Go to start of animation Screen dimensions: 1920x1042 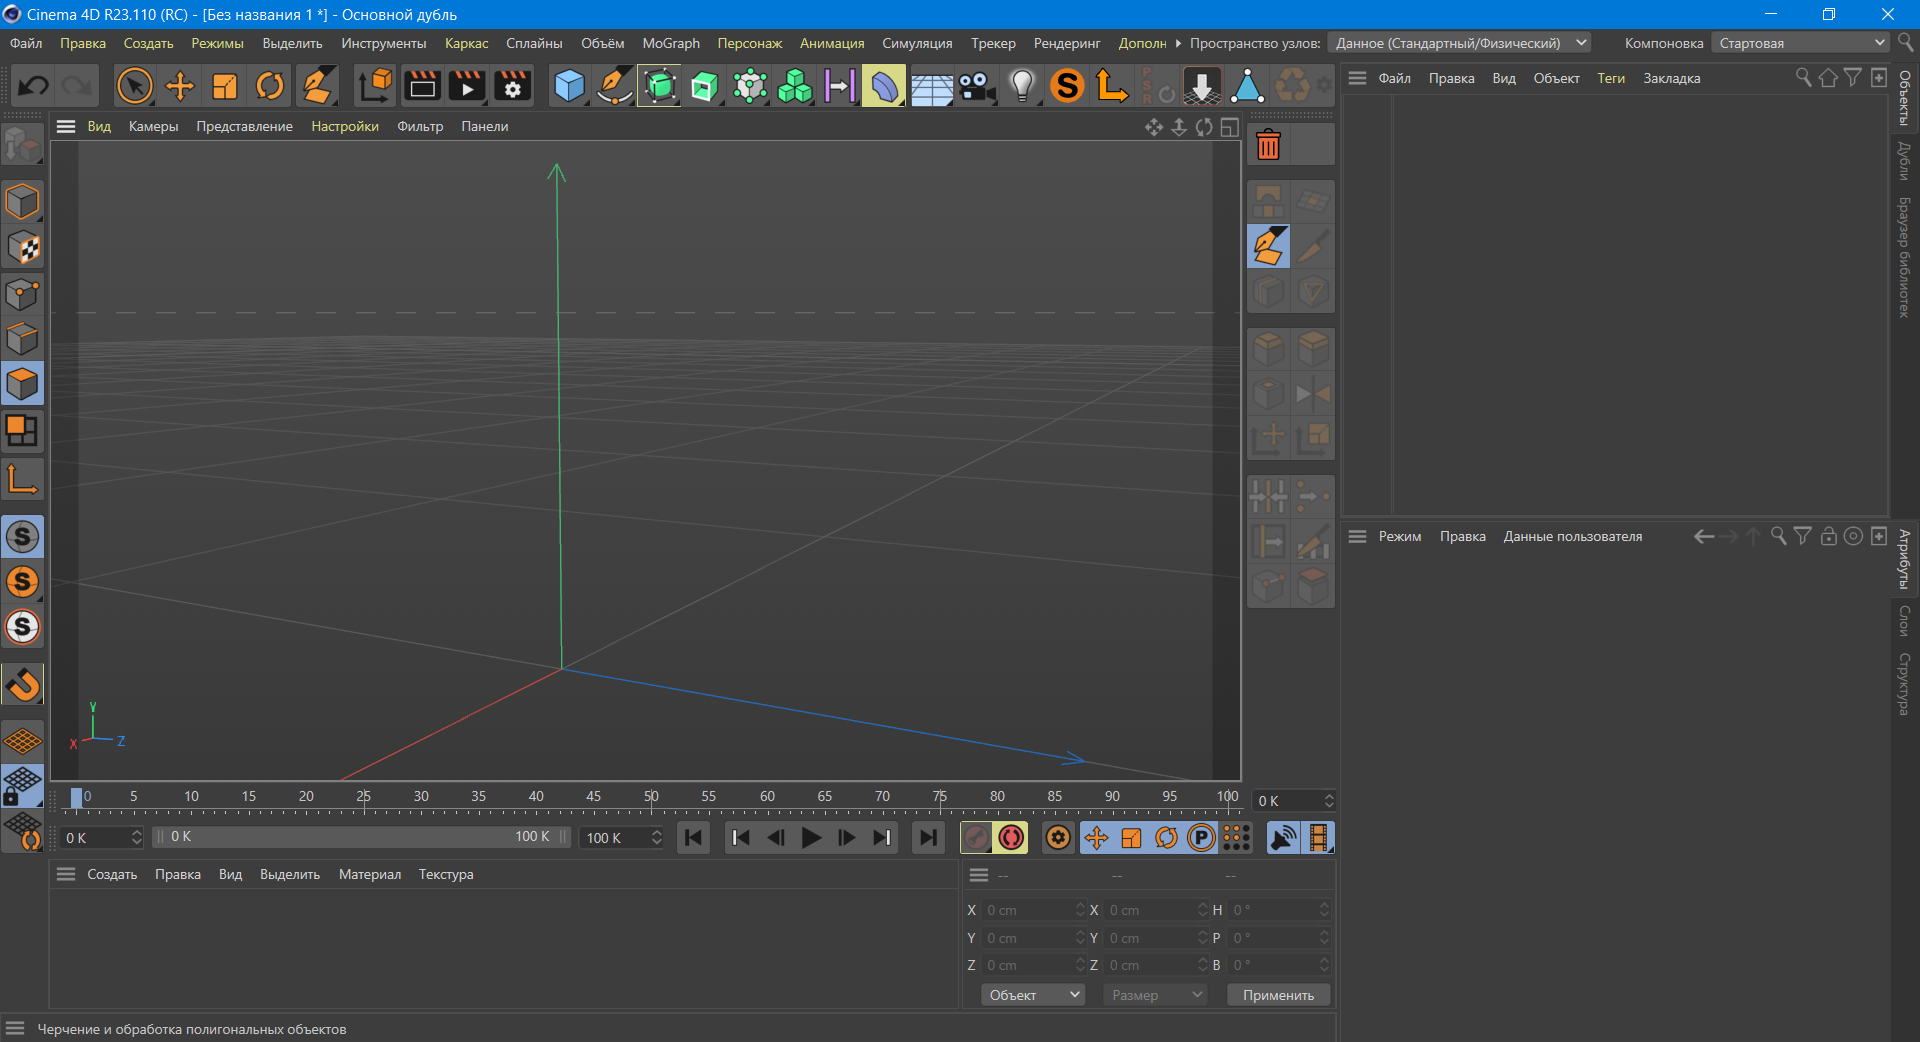point(693,838)
